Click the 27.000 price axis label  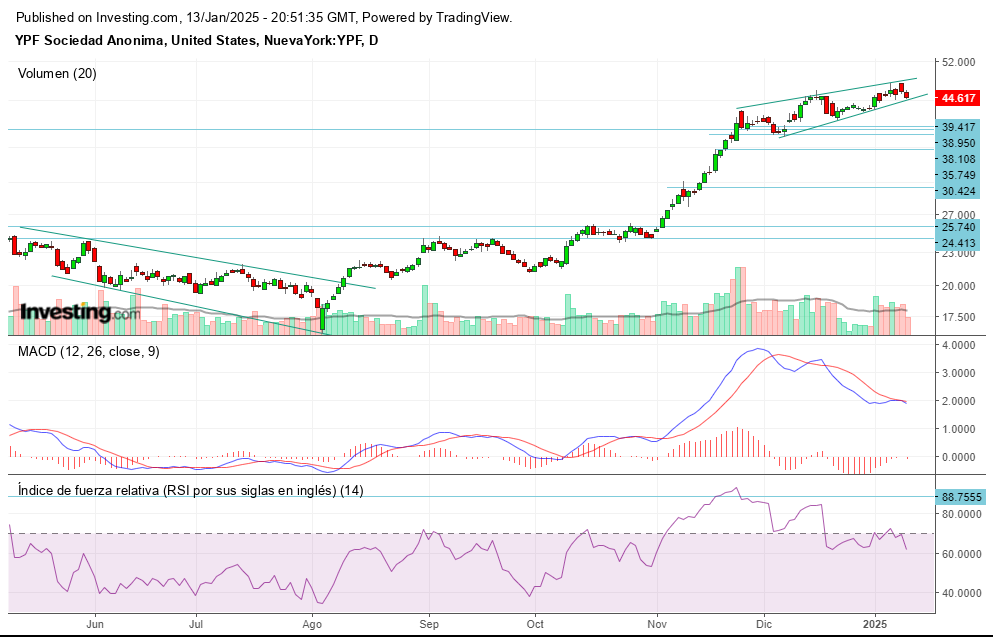click(x=958, y=215)
